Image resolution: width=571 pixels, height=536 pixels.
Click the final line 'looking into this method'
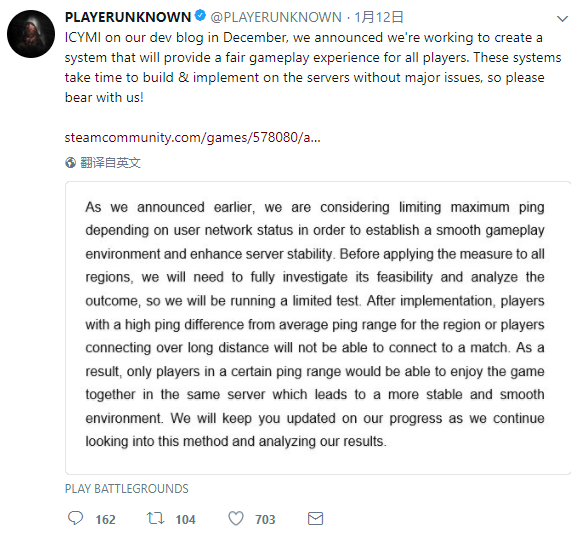pyautogui.click(x=236, y=441)
